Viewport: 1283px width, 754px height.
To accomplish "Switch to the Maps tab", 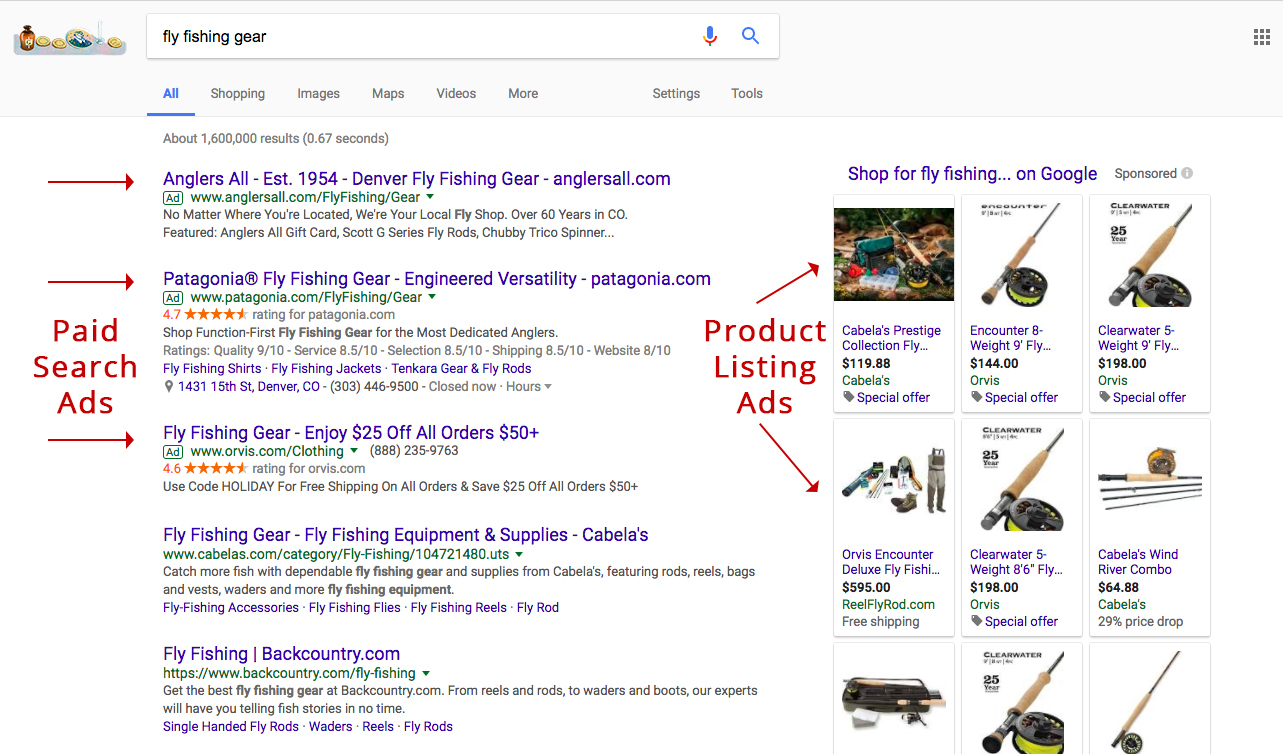I will click(x=388, y=93).
